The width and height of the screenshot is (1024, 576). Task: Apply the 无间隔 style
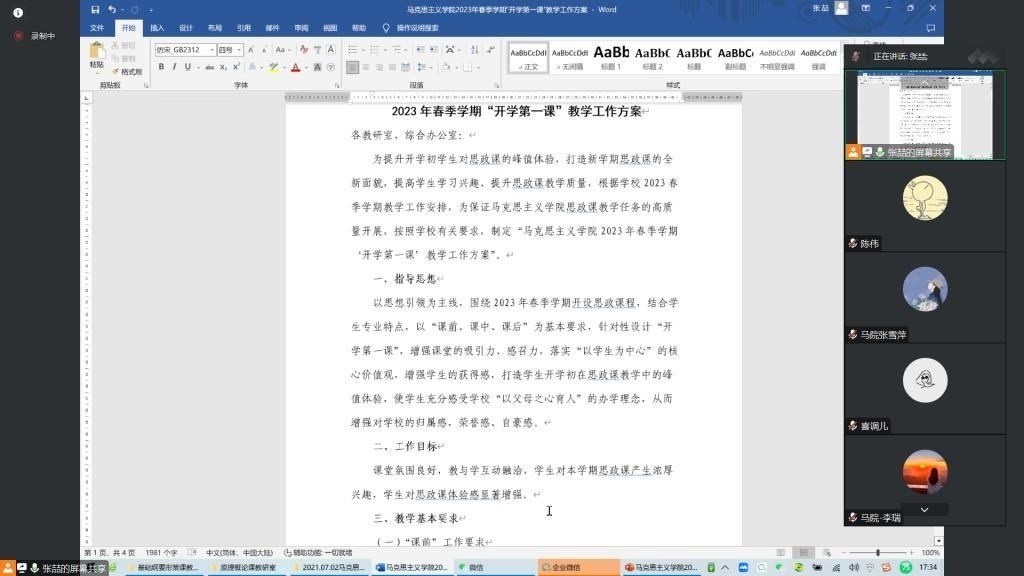[569, 58]
